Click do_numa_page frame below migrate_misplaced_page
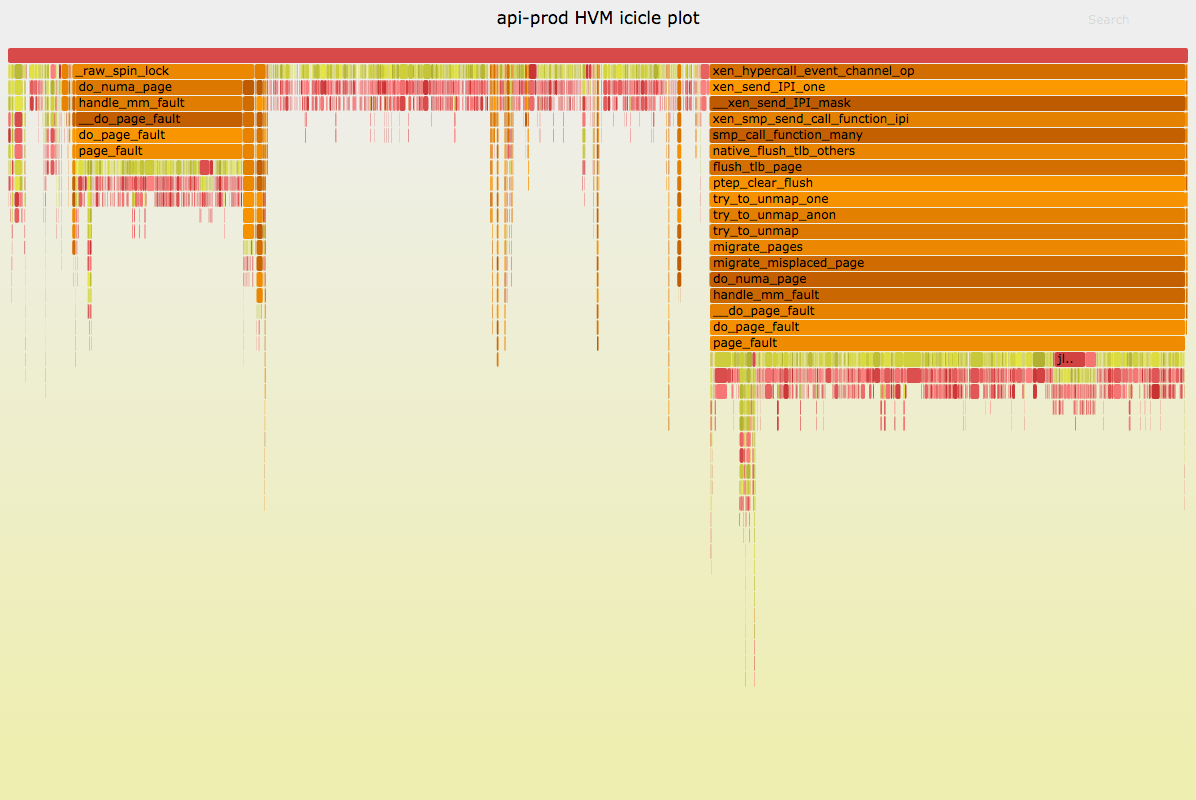Screen dimensions: 1196x800 [x=947, y=279]
